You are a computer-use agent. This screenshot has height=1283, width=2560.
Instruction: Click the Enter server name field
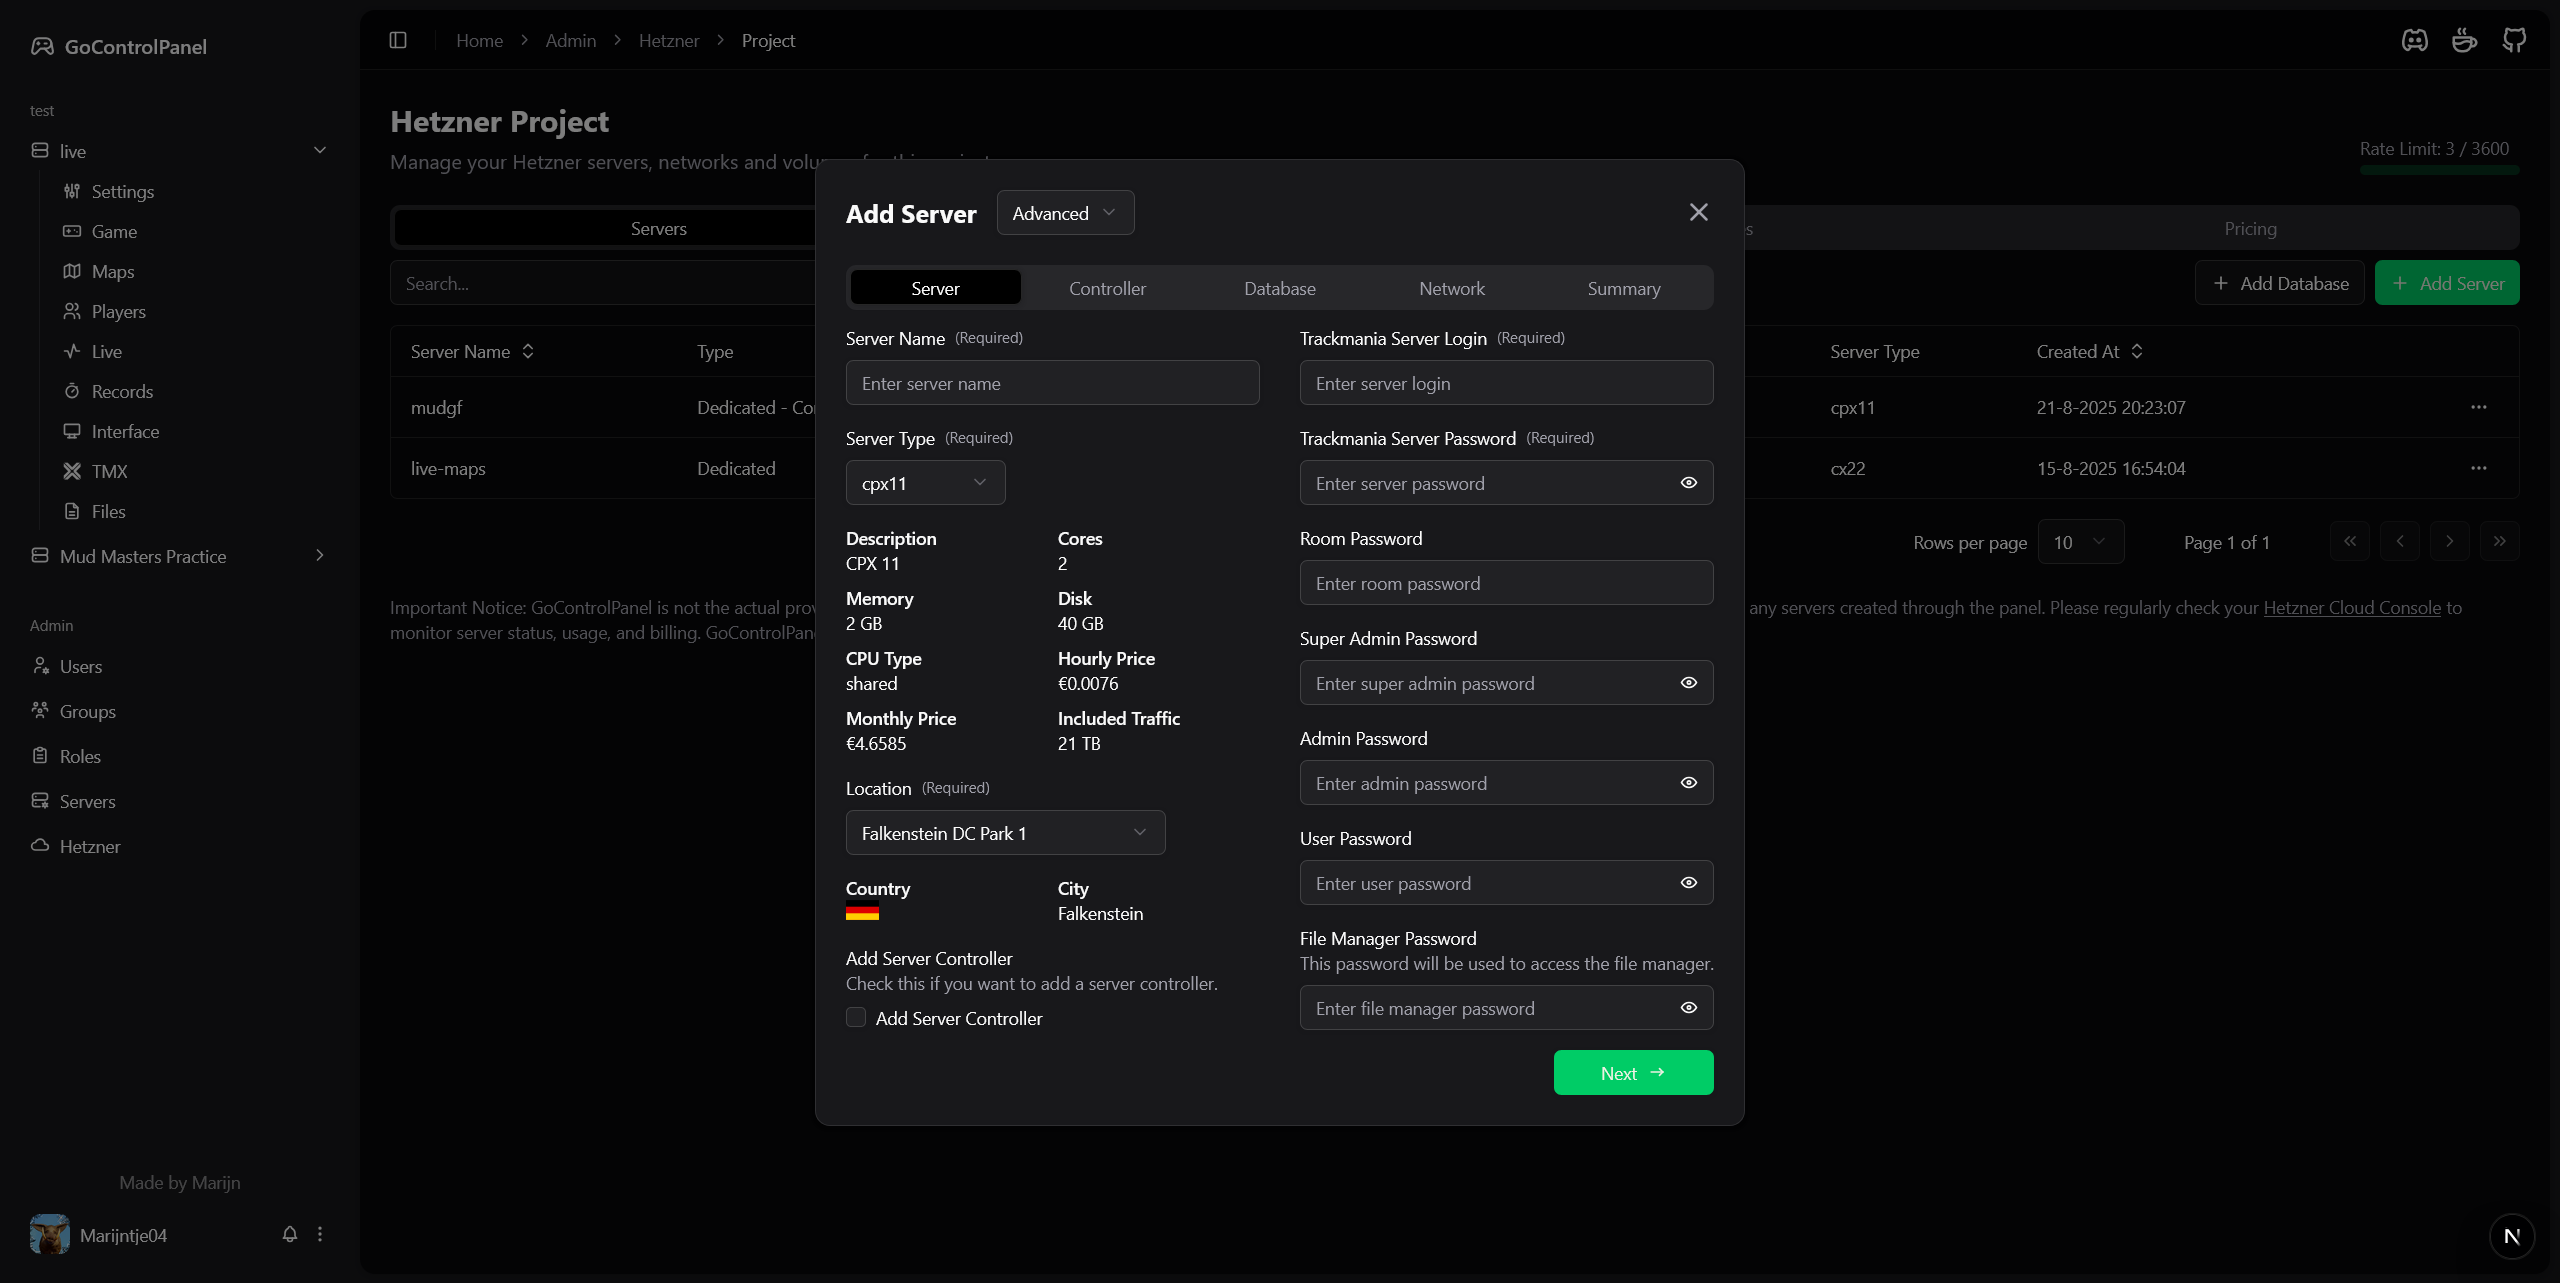1051,383
